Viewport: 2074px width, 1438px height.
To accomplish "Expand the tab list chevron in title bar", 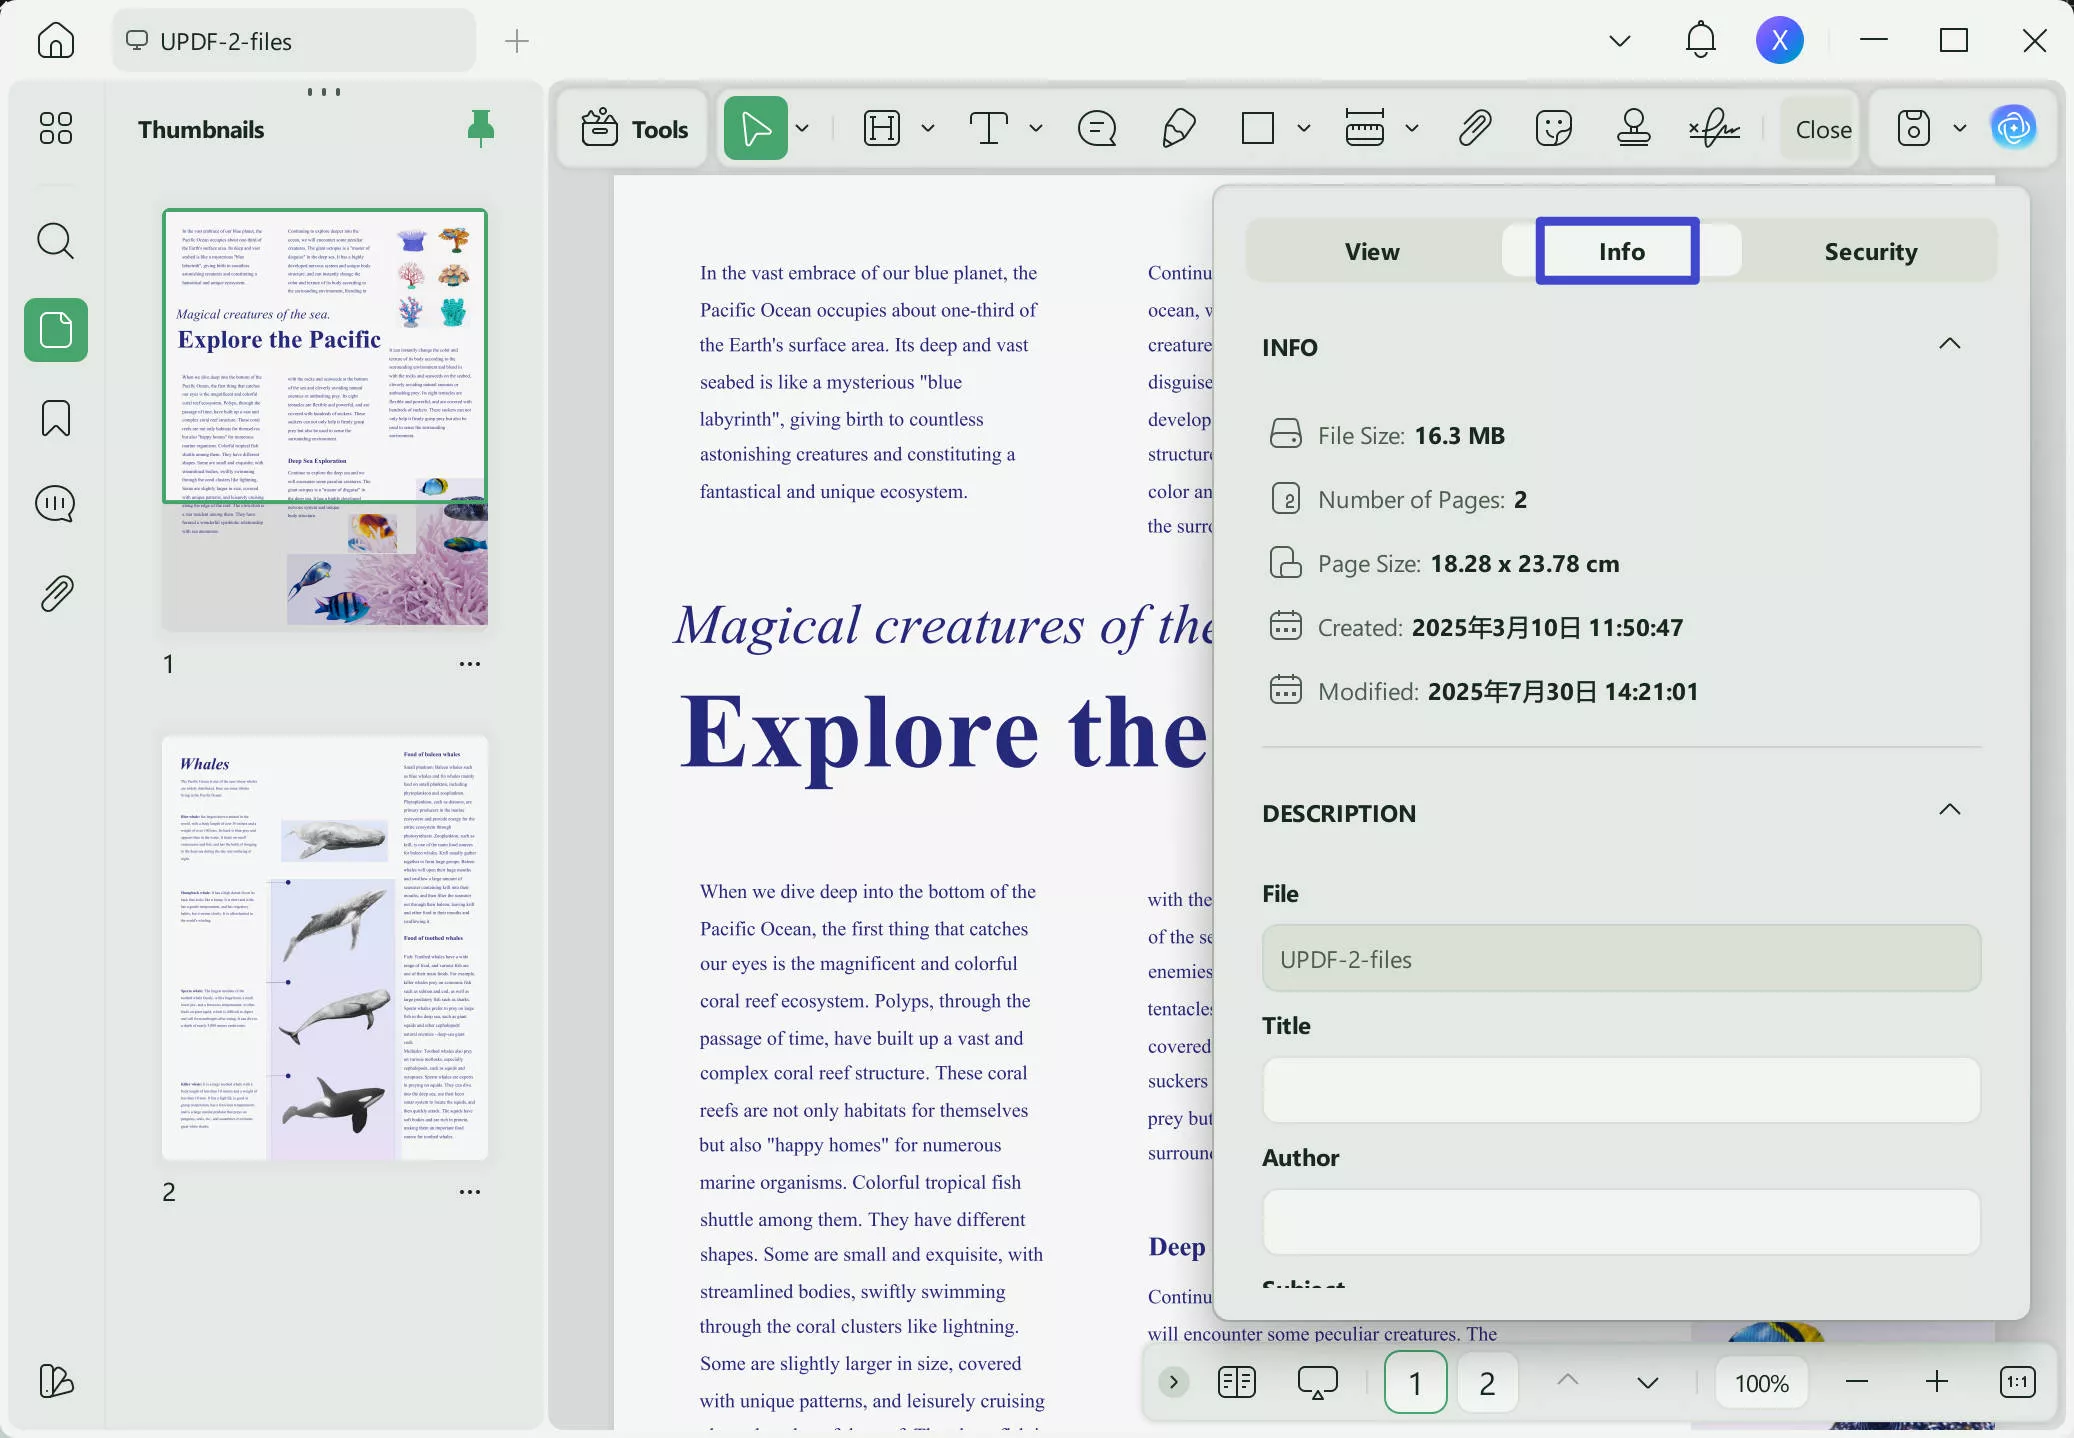I will (x=1620, y=41).
